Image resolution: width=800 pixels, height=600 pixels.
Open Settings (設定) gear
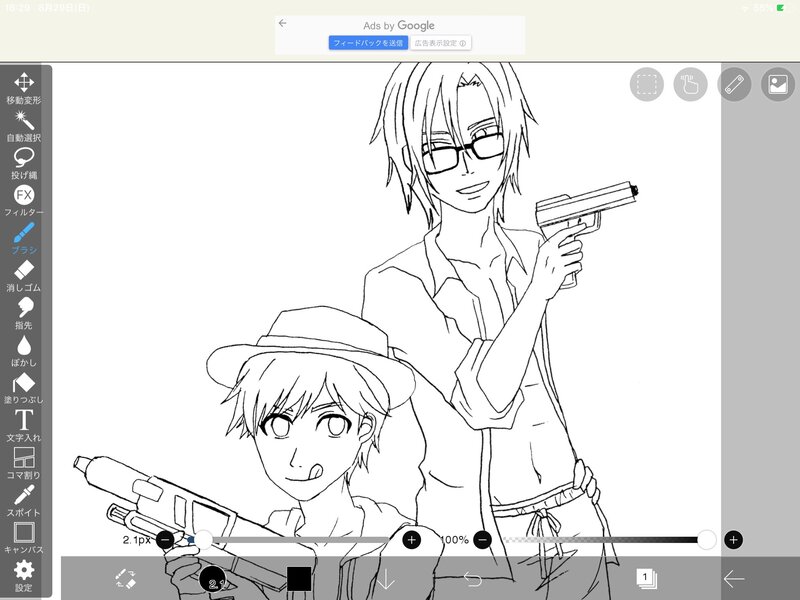point(23,576)
